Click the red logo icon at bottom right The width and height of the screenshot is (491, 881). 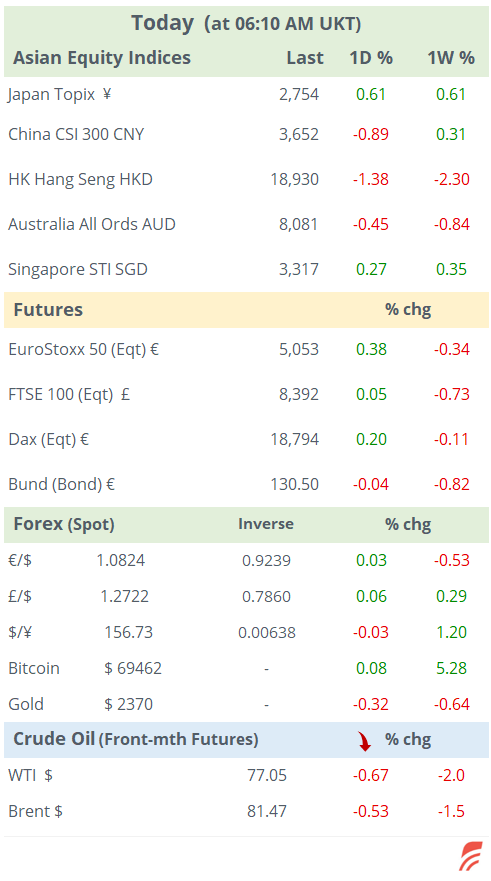(x=471, y=856)
